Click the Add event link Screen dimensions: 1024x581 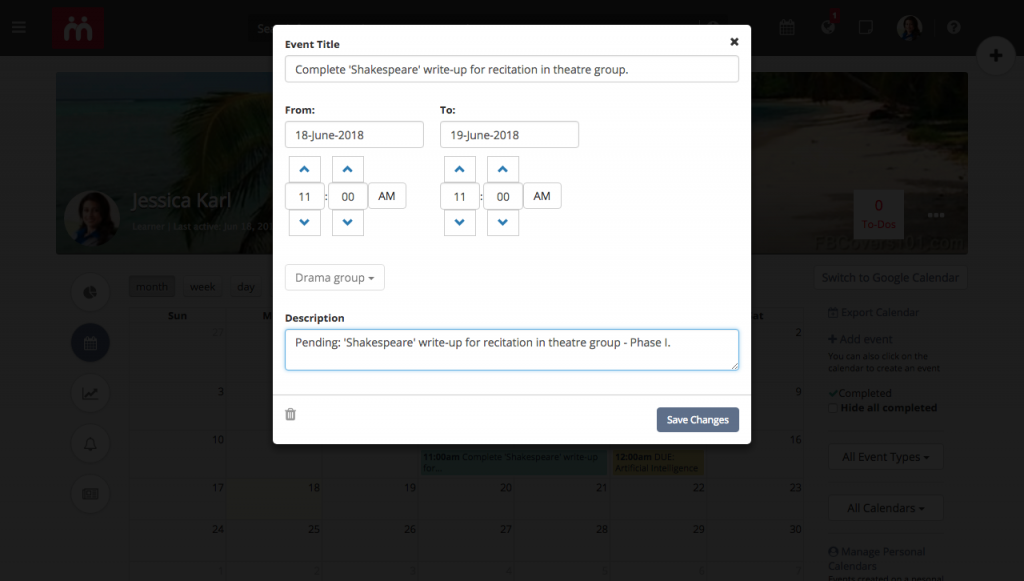[x=860, y=339]
